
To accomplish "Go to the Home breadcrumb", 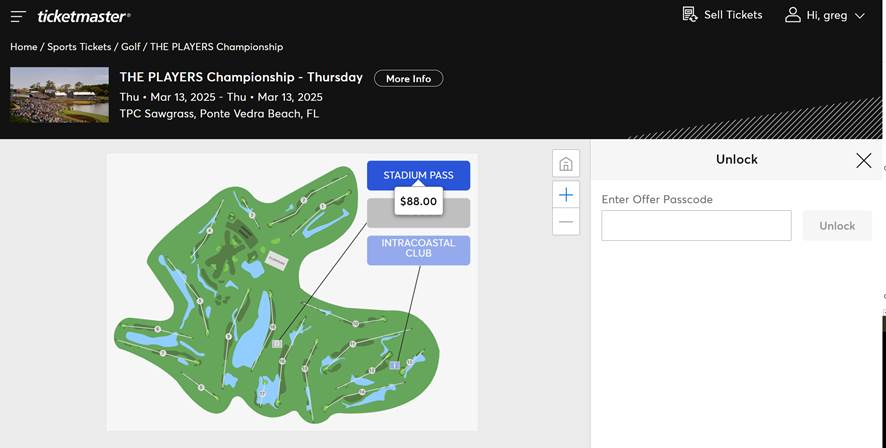I will [24, 47].
